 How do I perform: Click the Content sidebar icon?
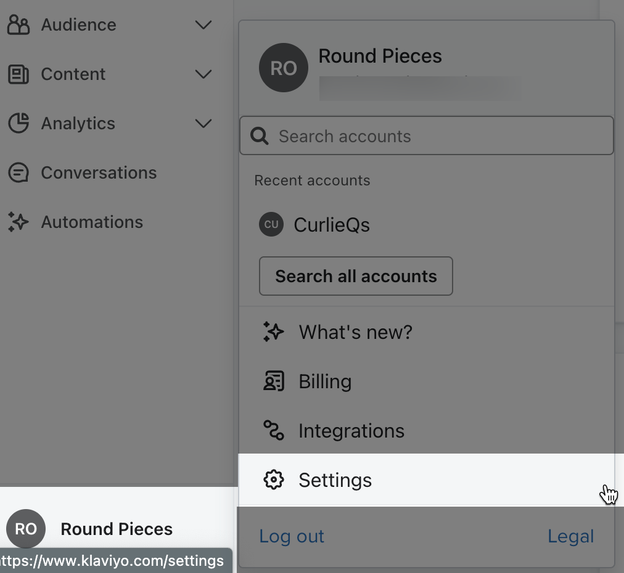18,74
